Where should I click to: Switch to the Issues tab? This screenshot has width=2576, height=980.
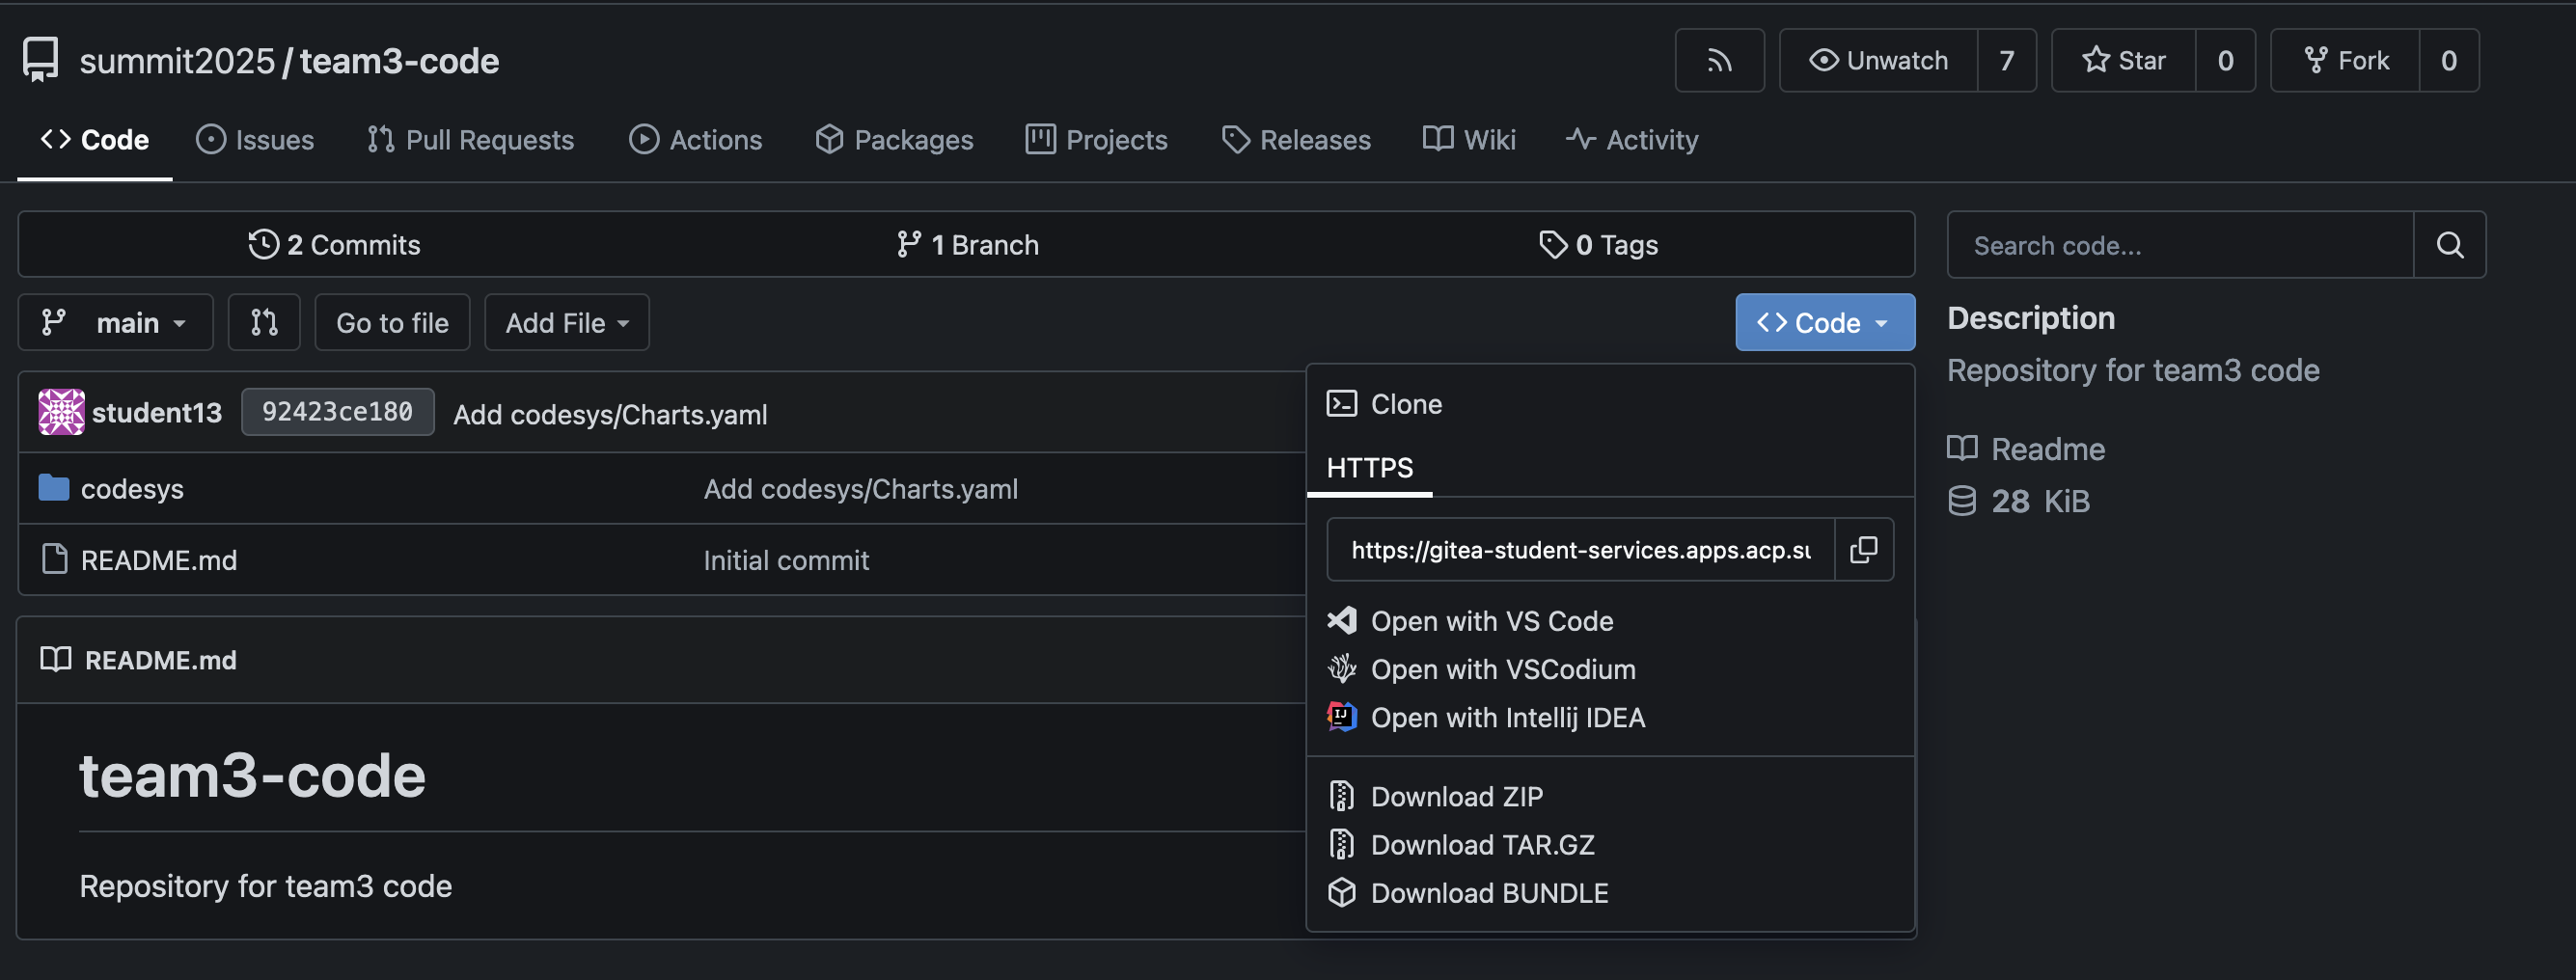[255, 140]
